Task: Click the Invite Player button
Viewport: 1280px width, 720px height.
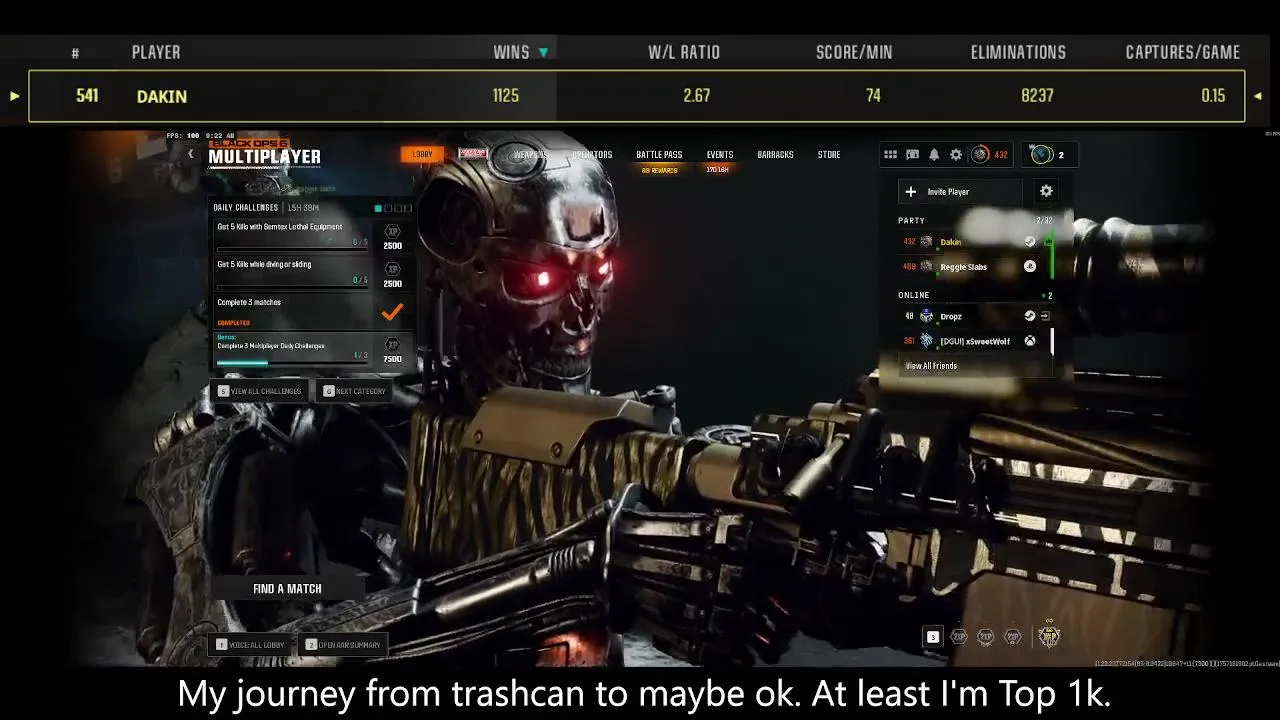Action: point(962,192)
